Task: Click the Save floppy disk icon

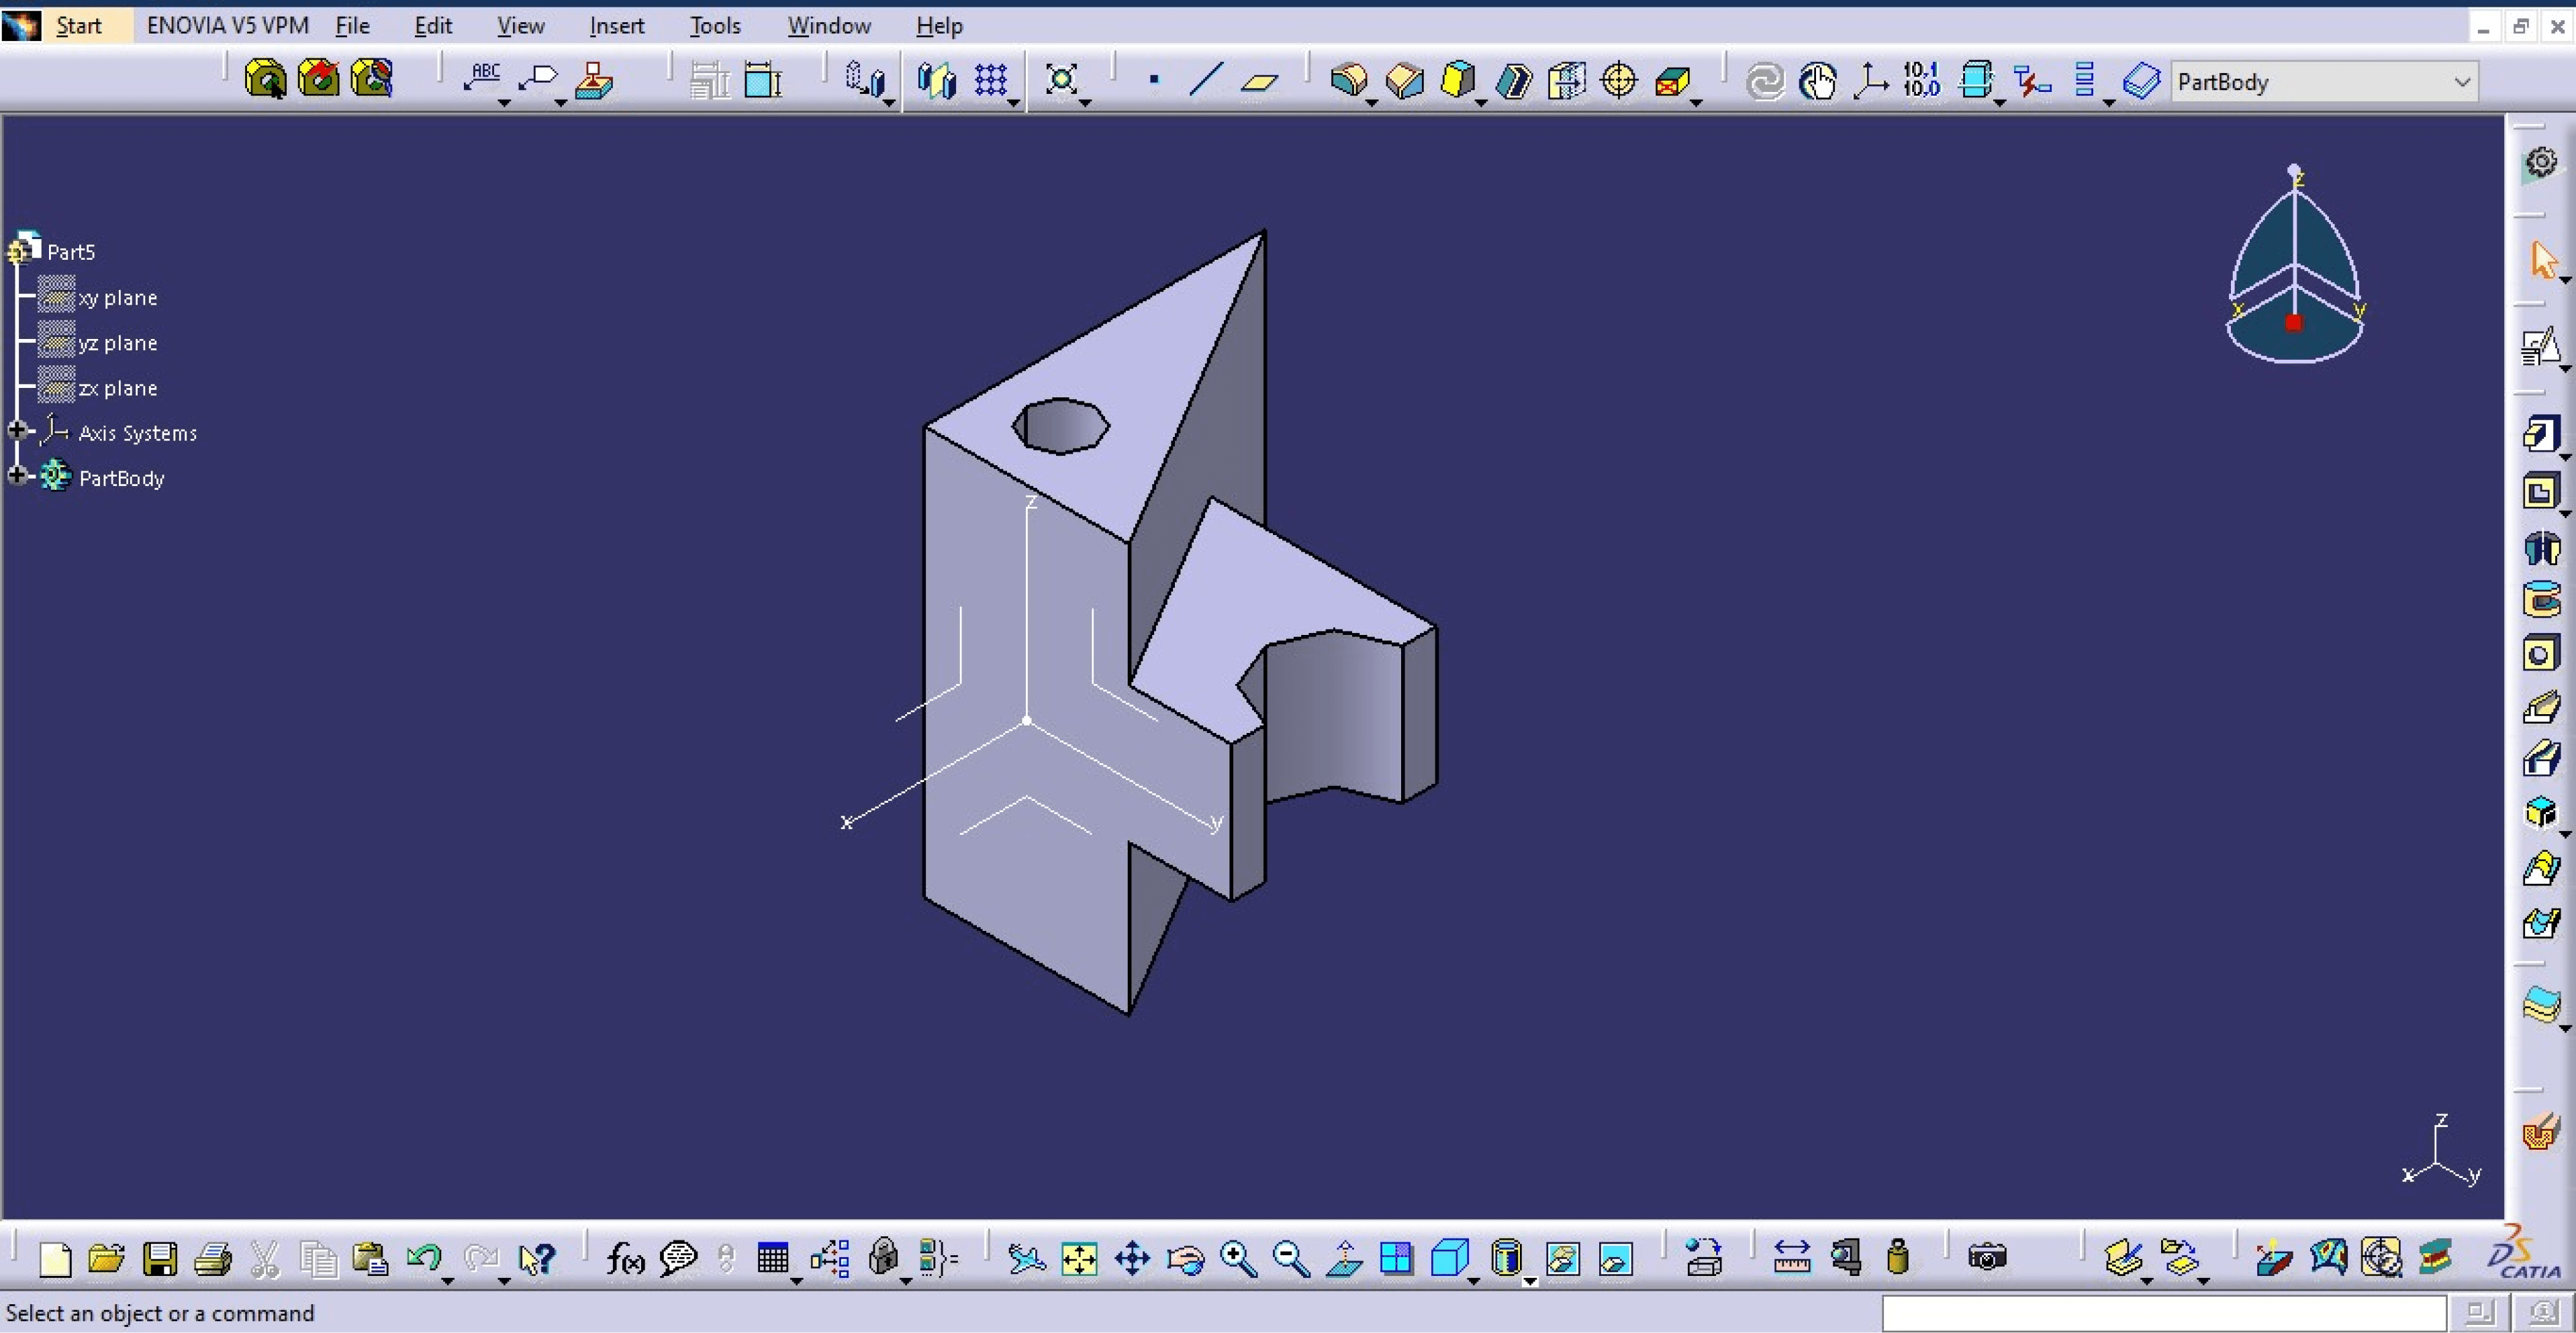Action: (x=160, y=1259)
